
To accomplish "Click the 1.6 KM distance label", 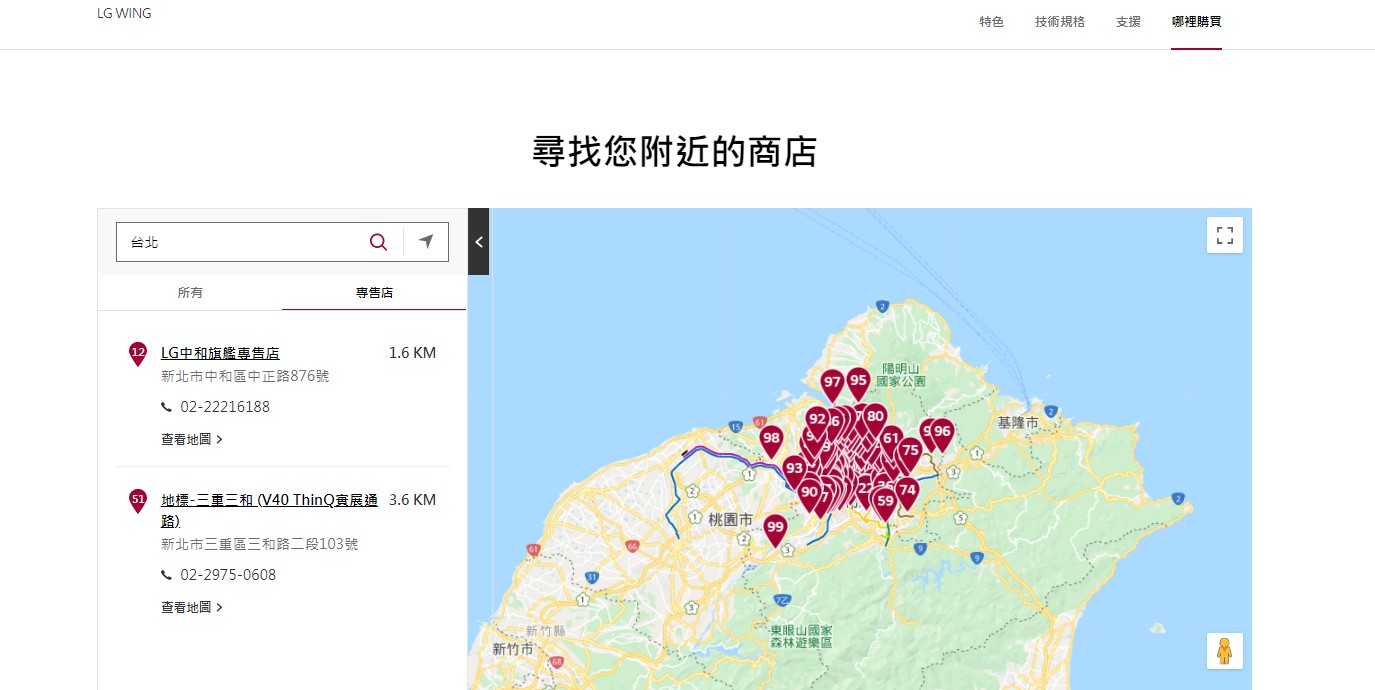I will point(412,353).
